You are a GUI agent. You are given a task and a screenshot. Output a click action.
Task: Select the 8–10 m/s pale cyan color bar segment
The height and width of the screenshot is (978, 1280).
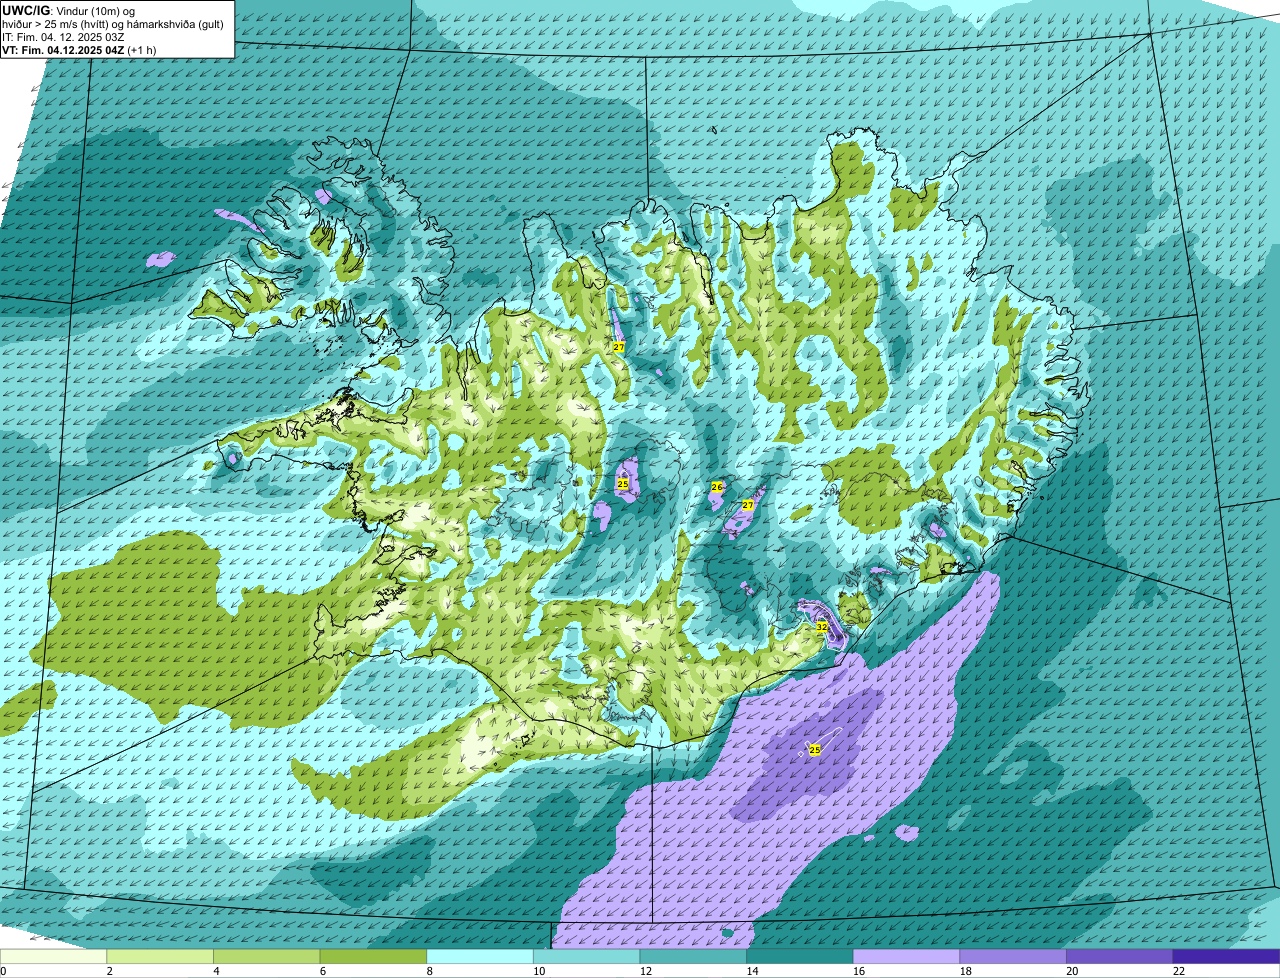(480, 956)
